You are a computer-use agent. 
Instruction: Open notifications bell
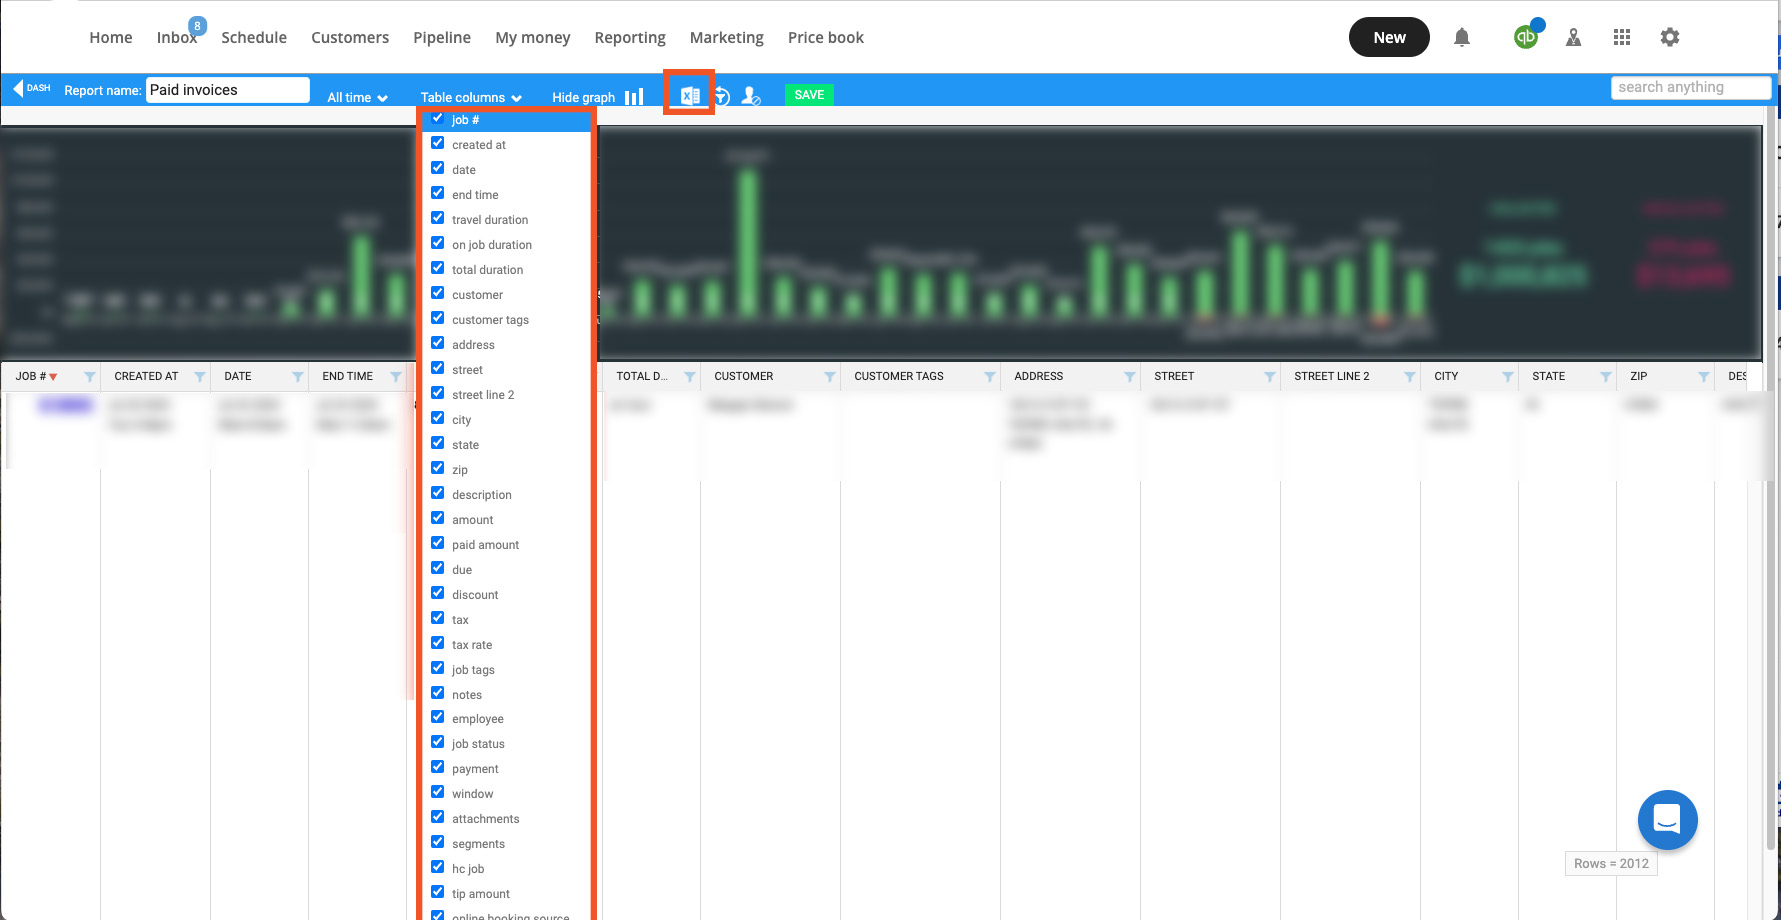point(1462,38)
